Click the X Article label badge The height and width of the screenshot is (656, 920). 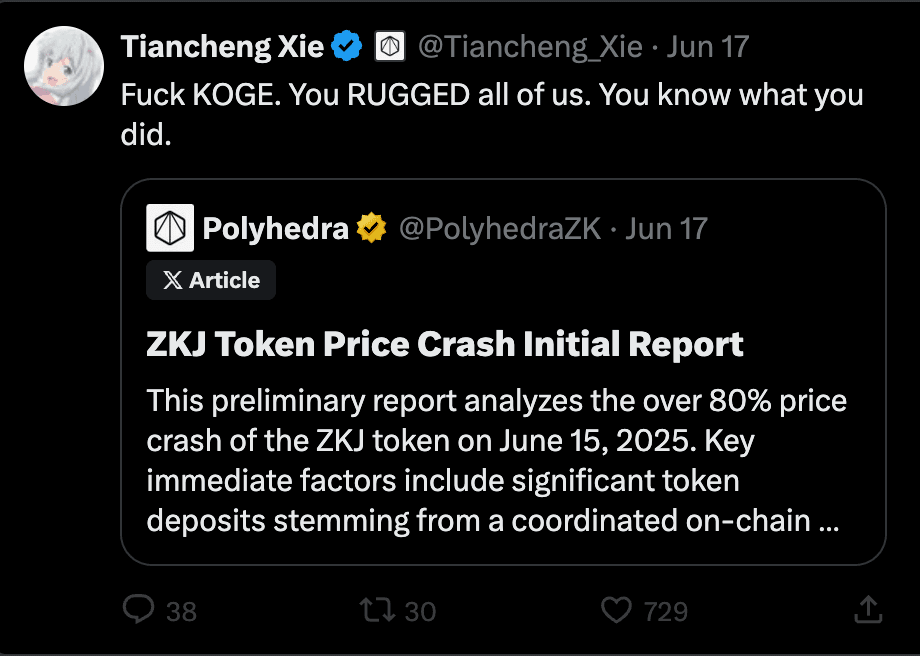coord(211,280)
